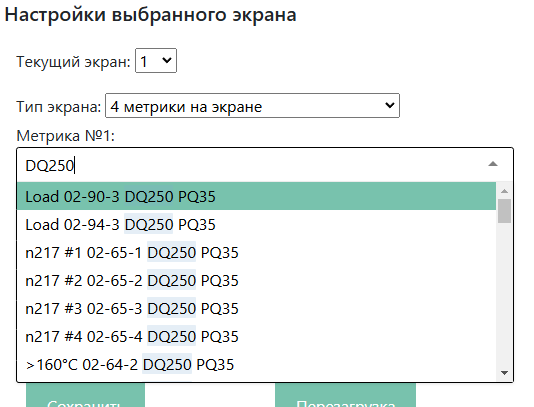Click the scrollbar track below the thumb
The height and width of the screenshot is (407, 534).
point(504,295)
